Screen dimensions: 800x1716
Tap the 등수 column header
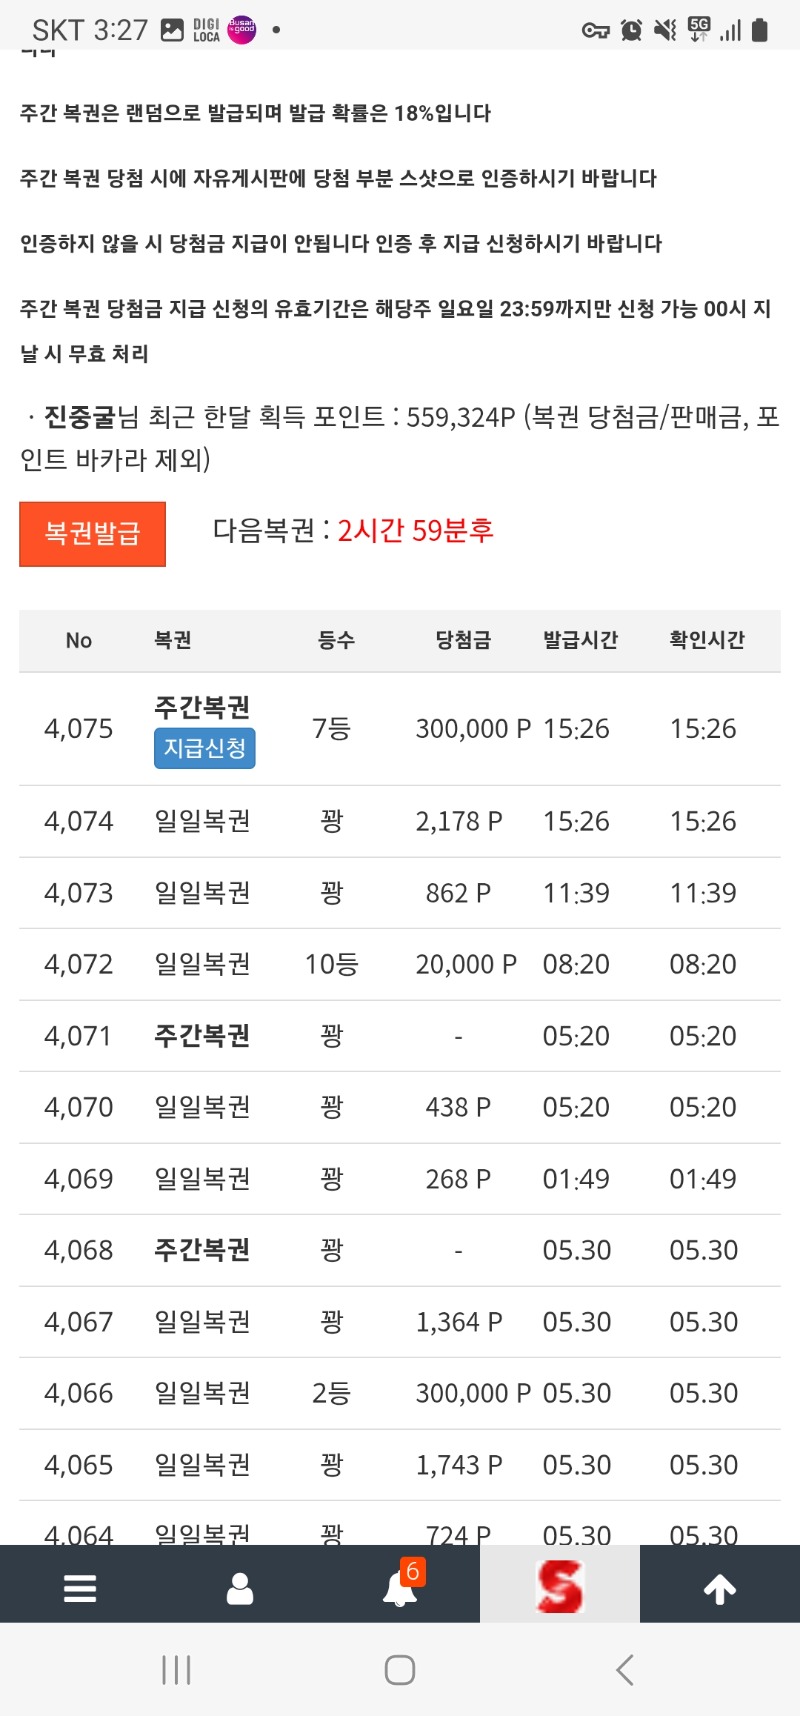(x=336, y=640)
